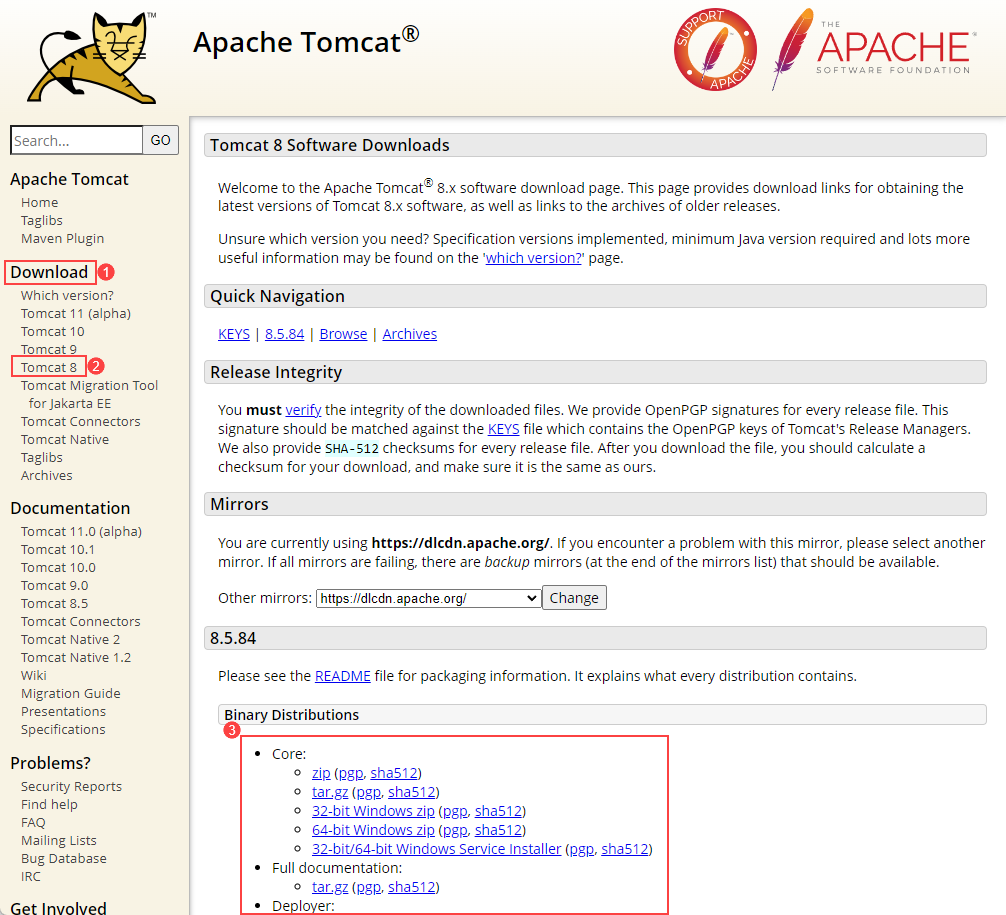Open the Which version? page

pos(66,294)
